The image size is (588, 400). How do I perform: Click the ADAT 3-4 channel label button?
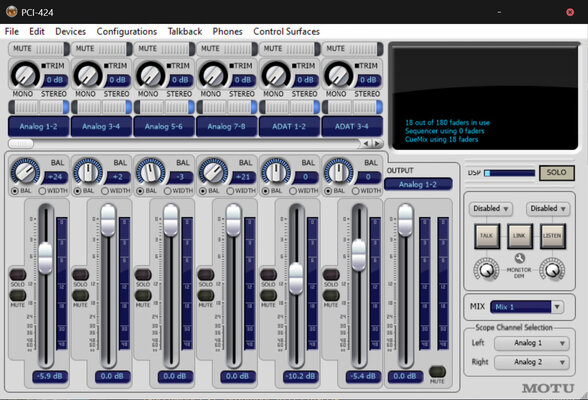pyautogui.click(x=352, y=127)
